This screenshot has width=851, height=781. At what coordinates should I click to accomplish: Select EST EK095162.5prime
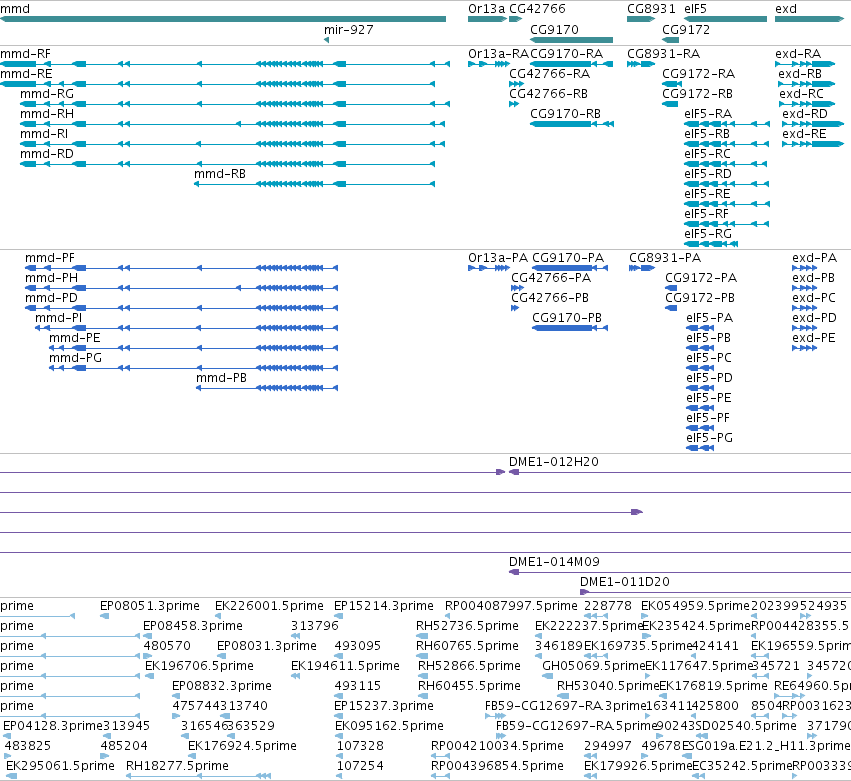pyautogui.click(x=389, y=726)
